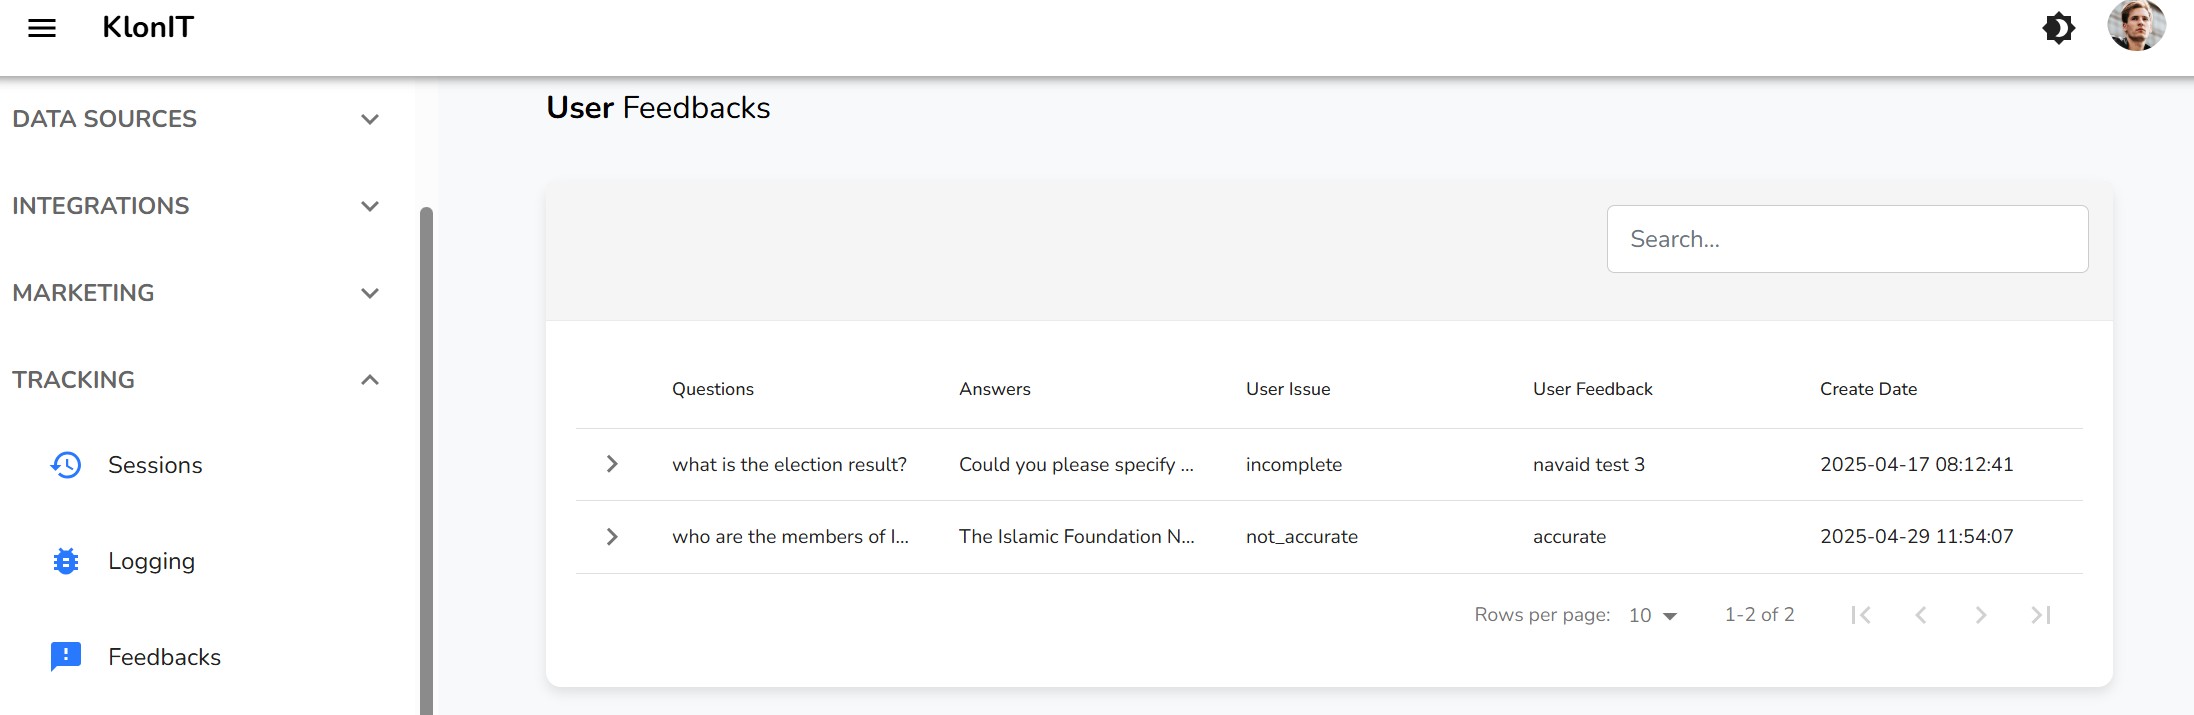Expand the INTEGRATIONS section
This screenshot has width=2194, height=715.
[370, 206]
